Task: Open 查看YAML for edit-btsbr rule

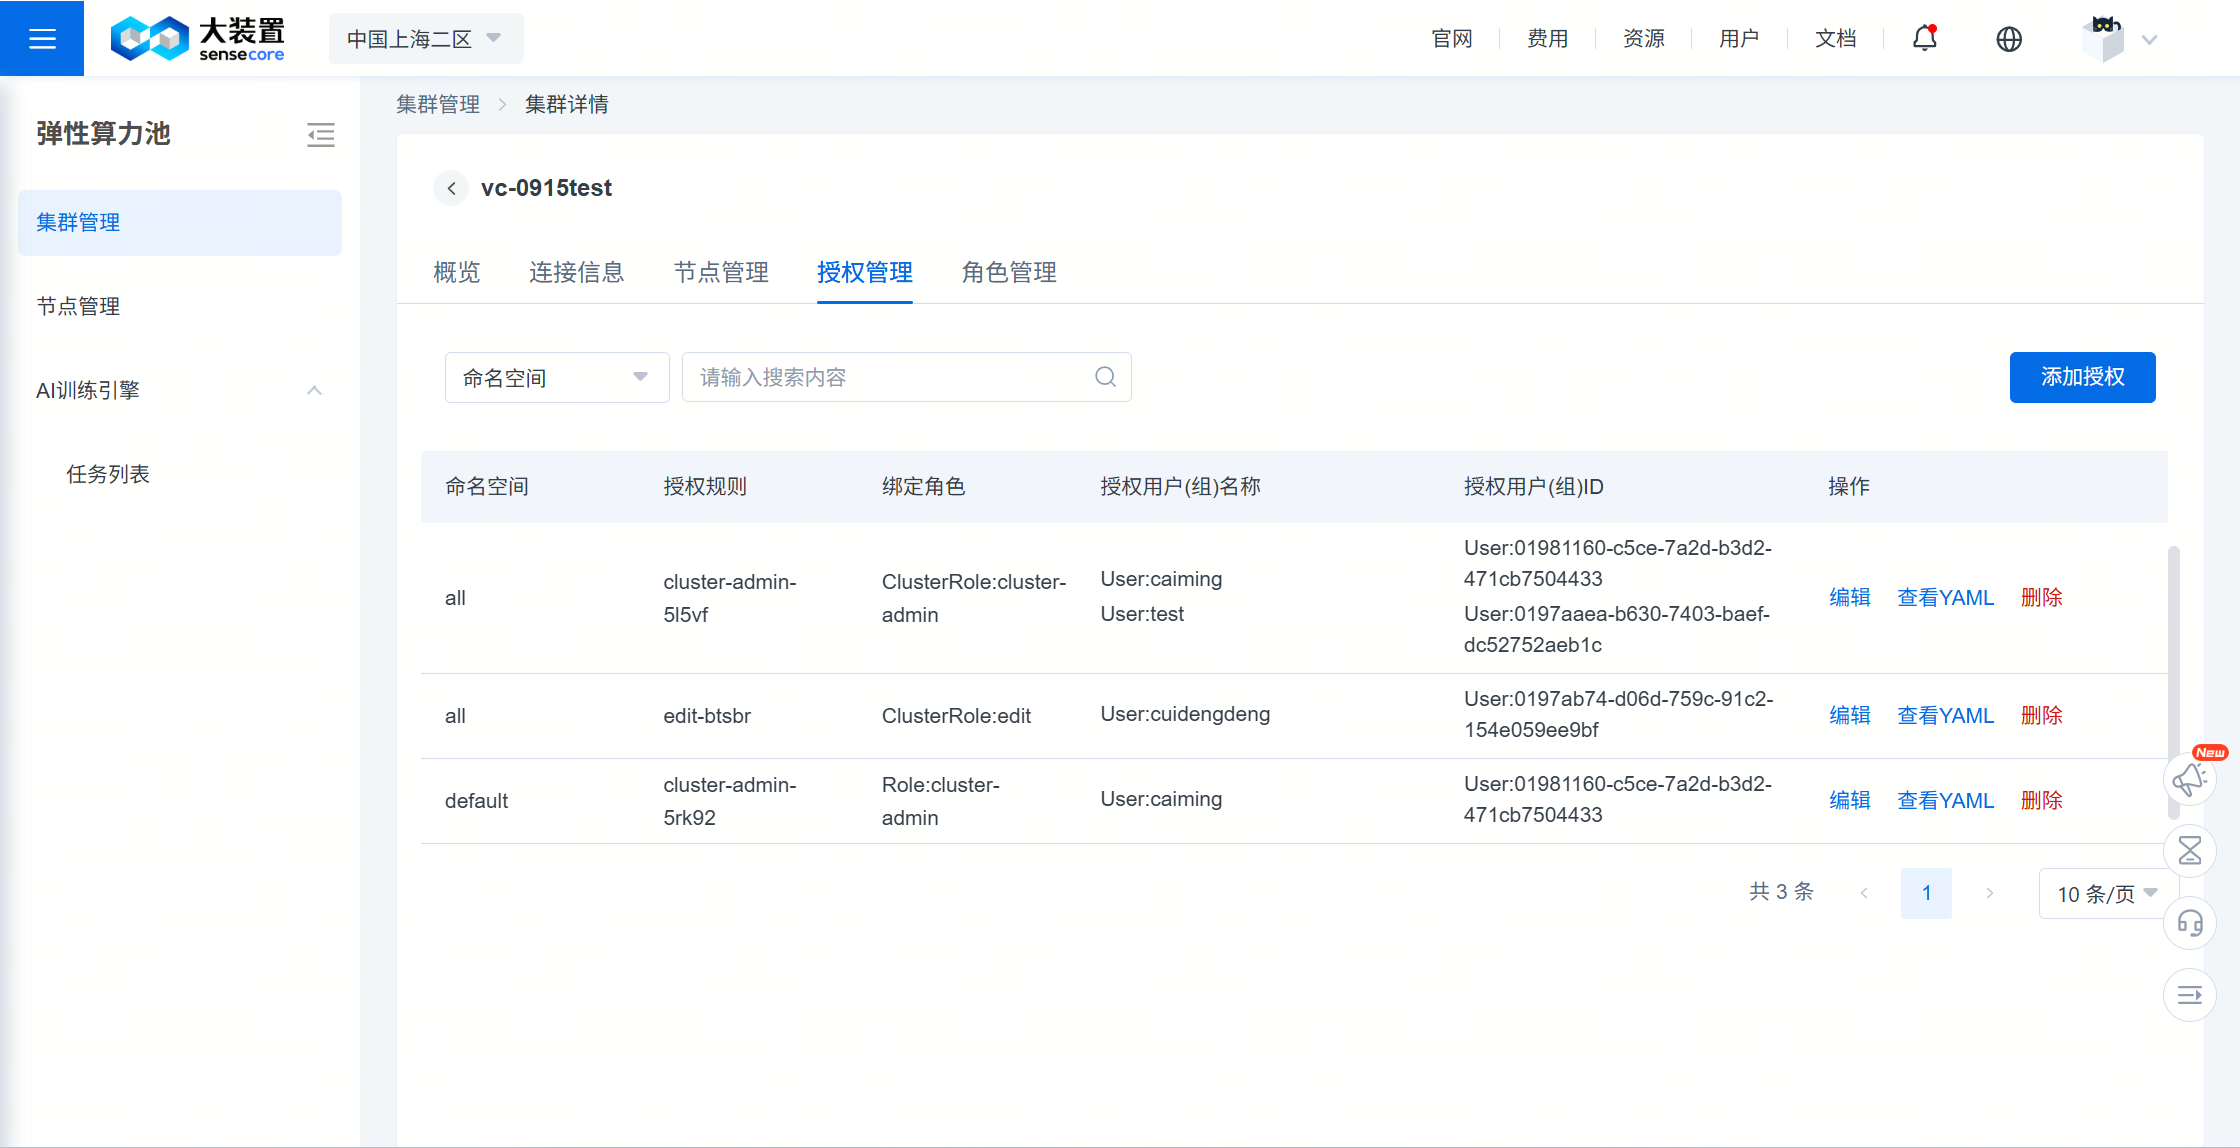Action: 1945,715
